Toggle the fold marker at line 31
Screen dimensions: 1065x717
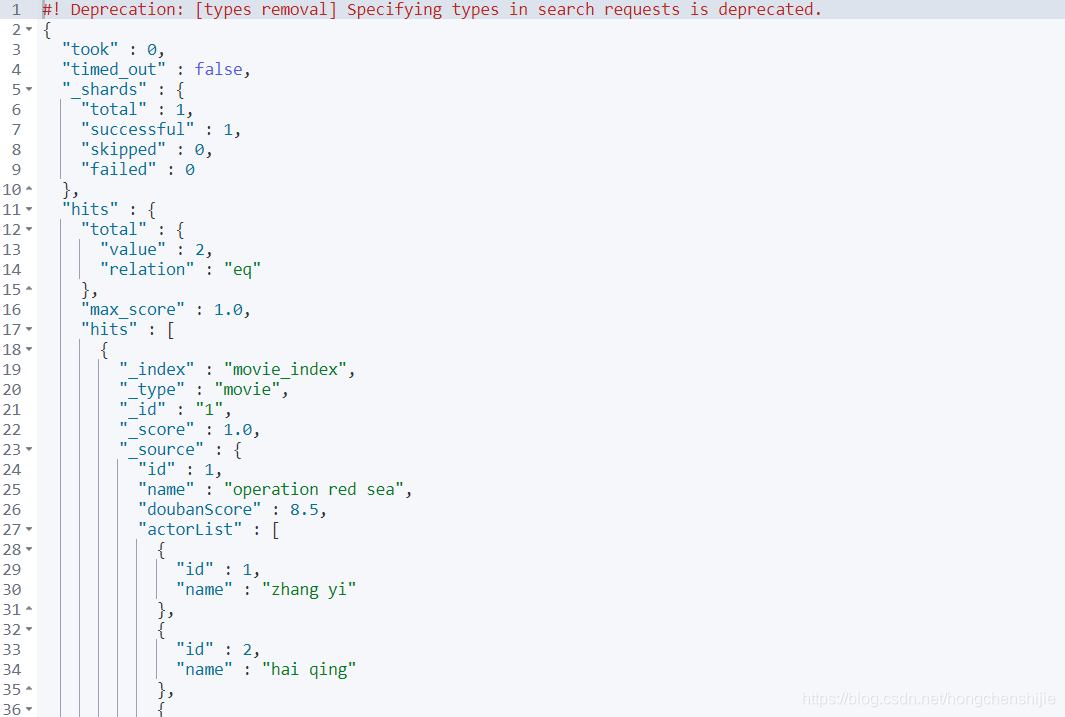[x=29, y=608]
